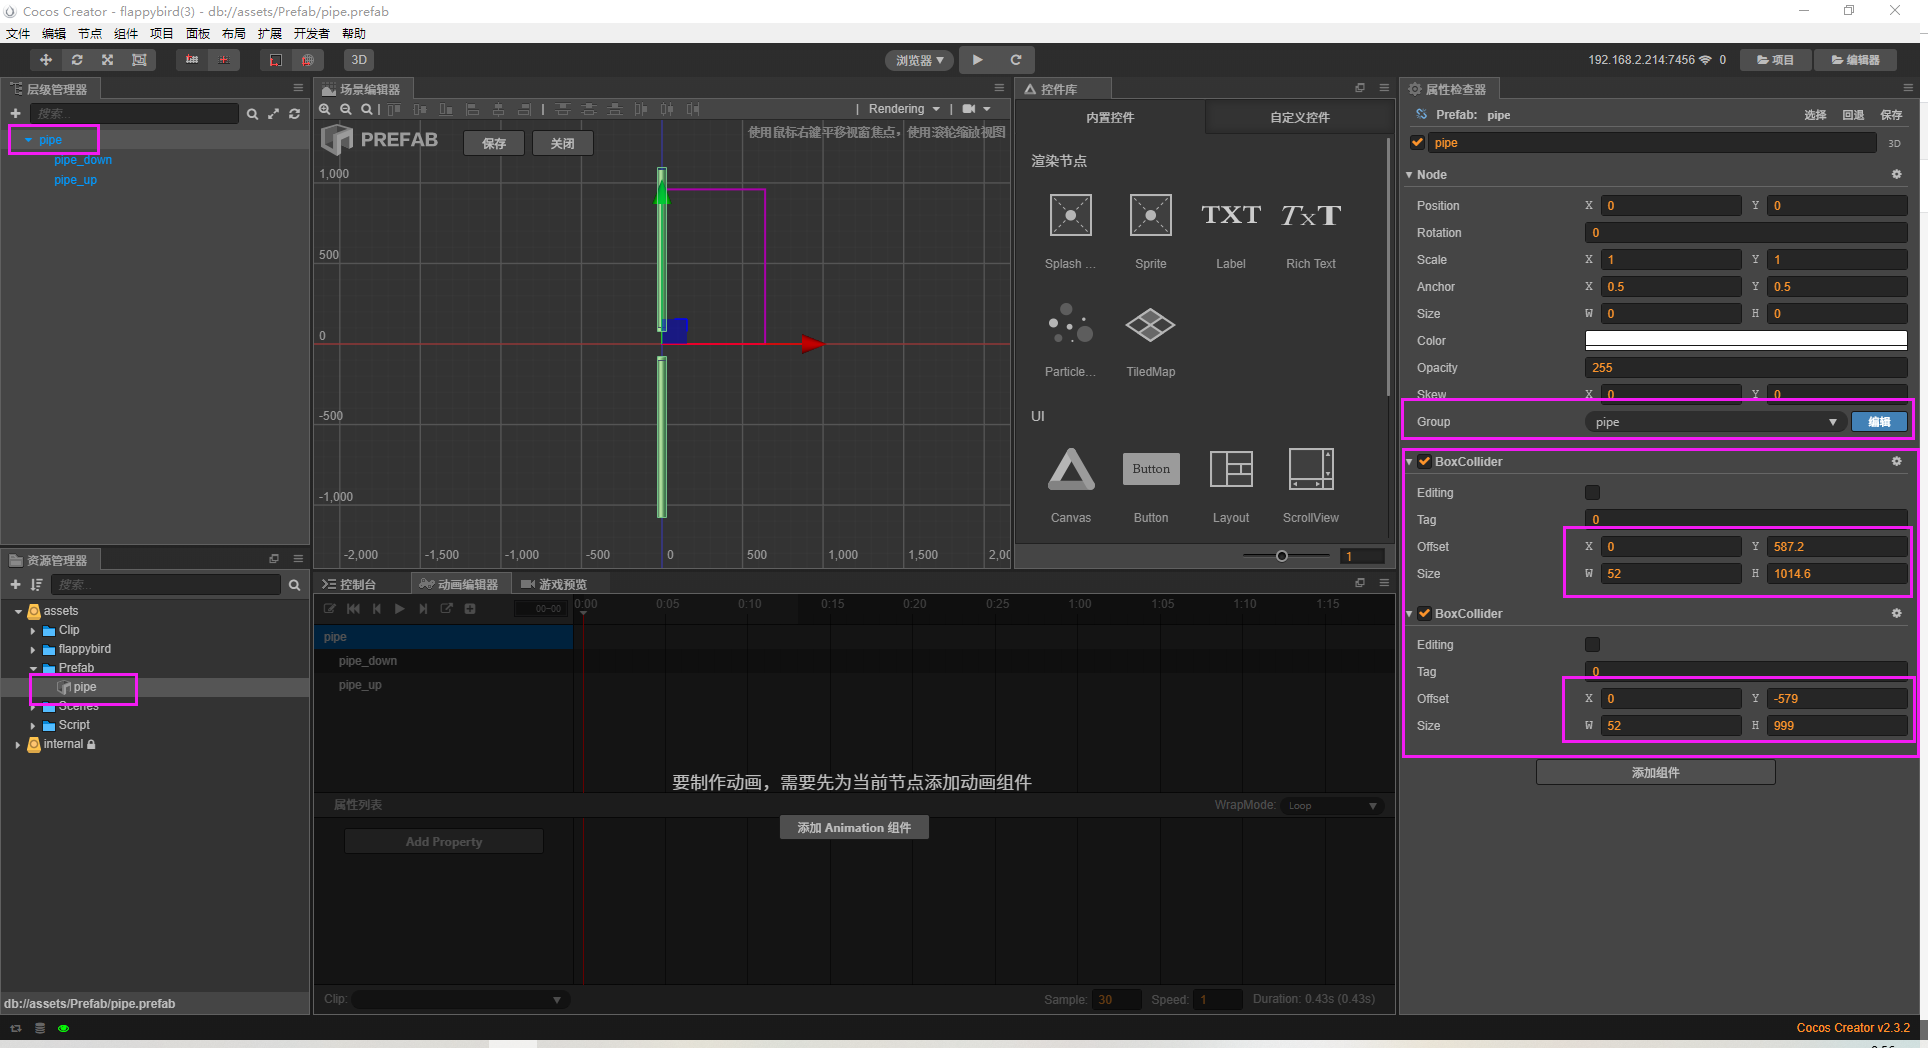Pick the Button widget

(1151, 469)
